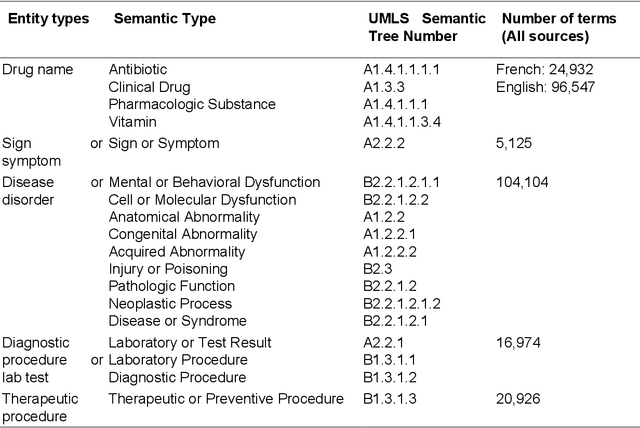Click the 'Drug name' entity type

coord(37,69)
